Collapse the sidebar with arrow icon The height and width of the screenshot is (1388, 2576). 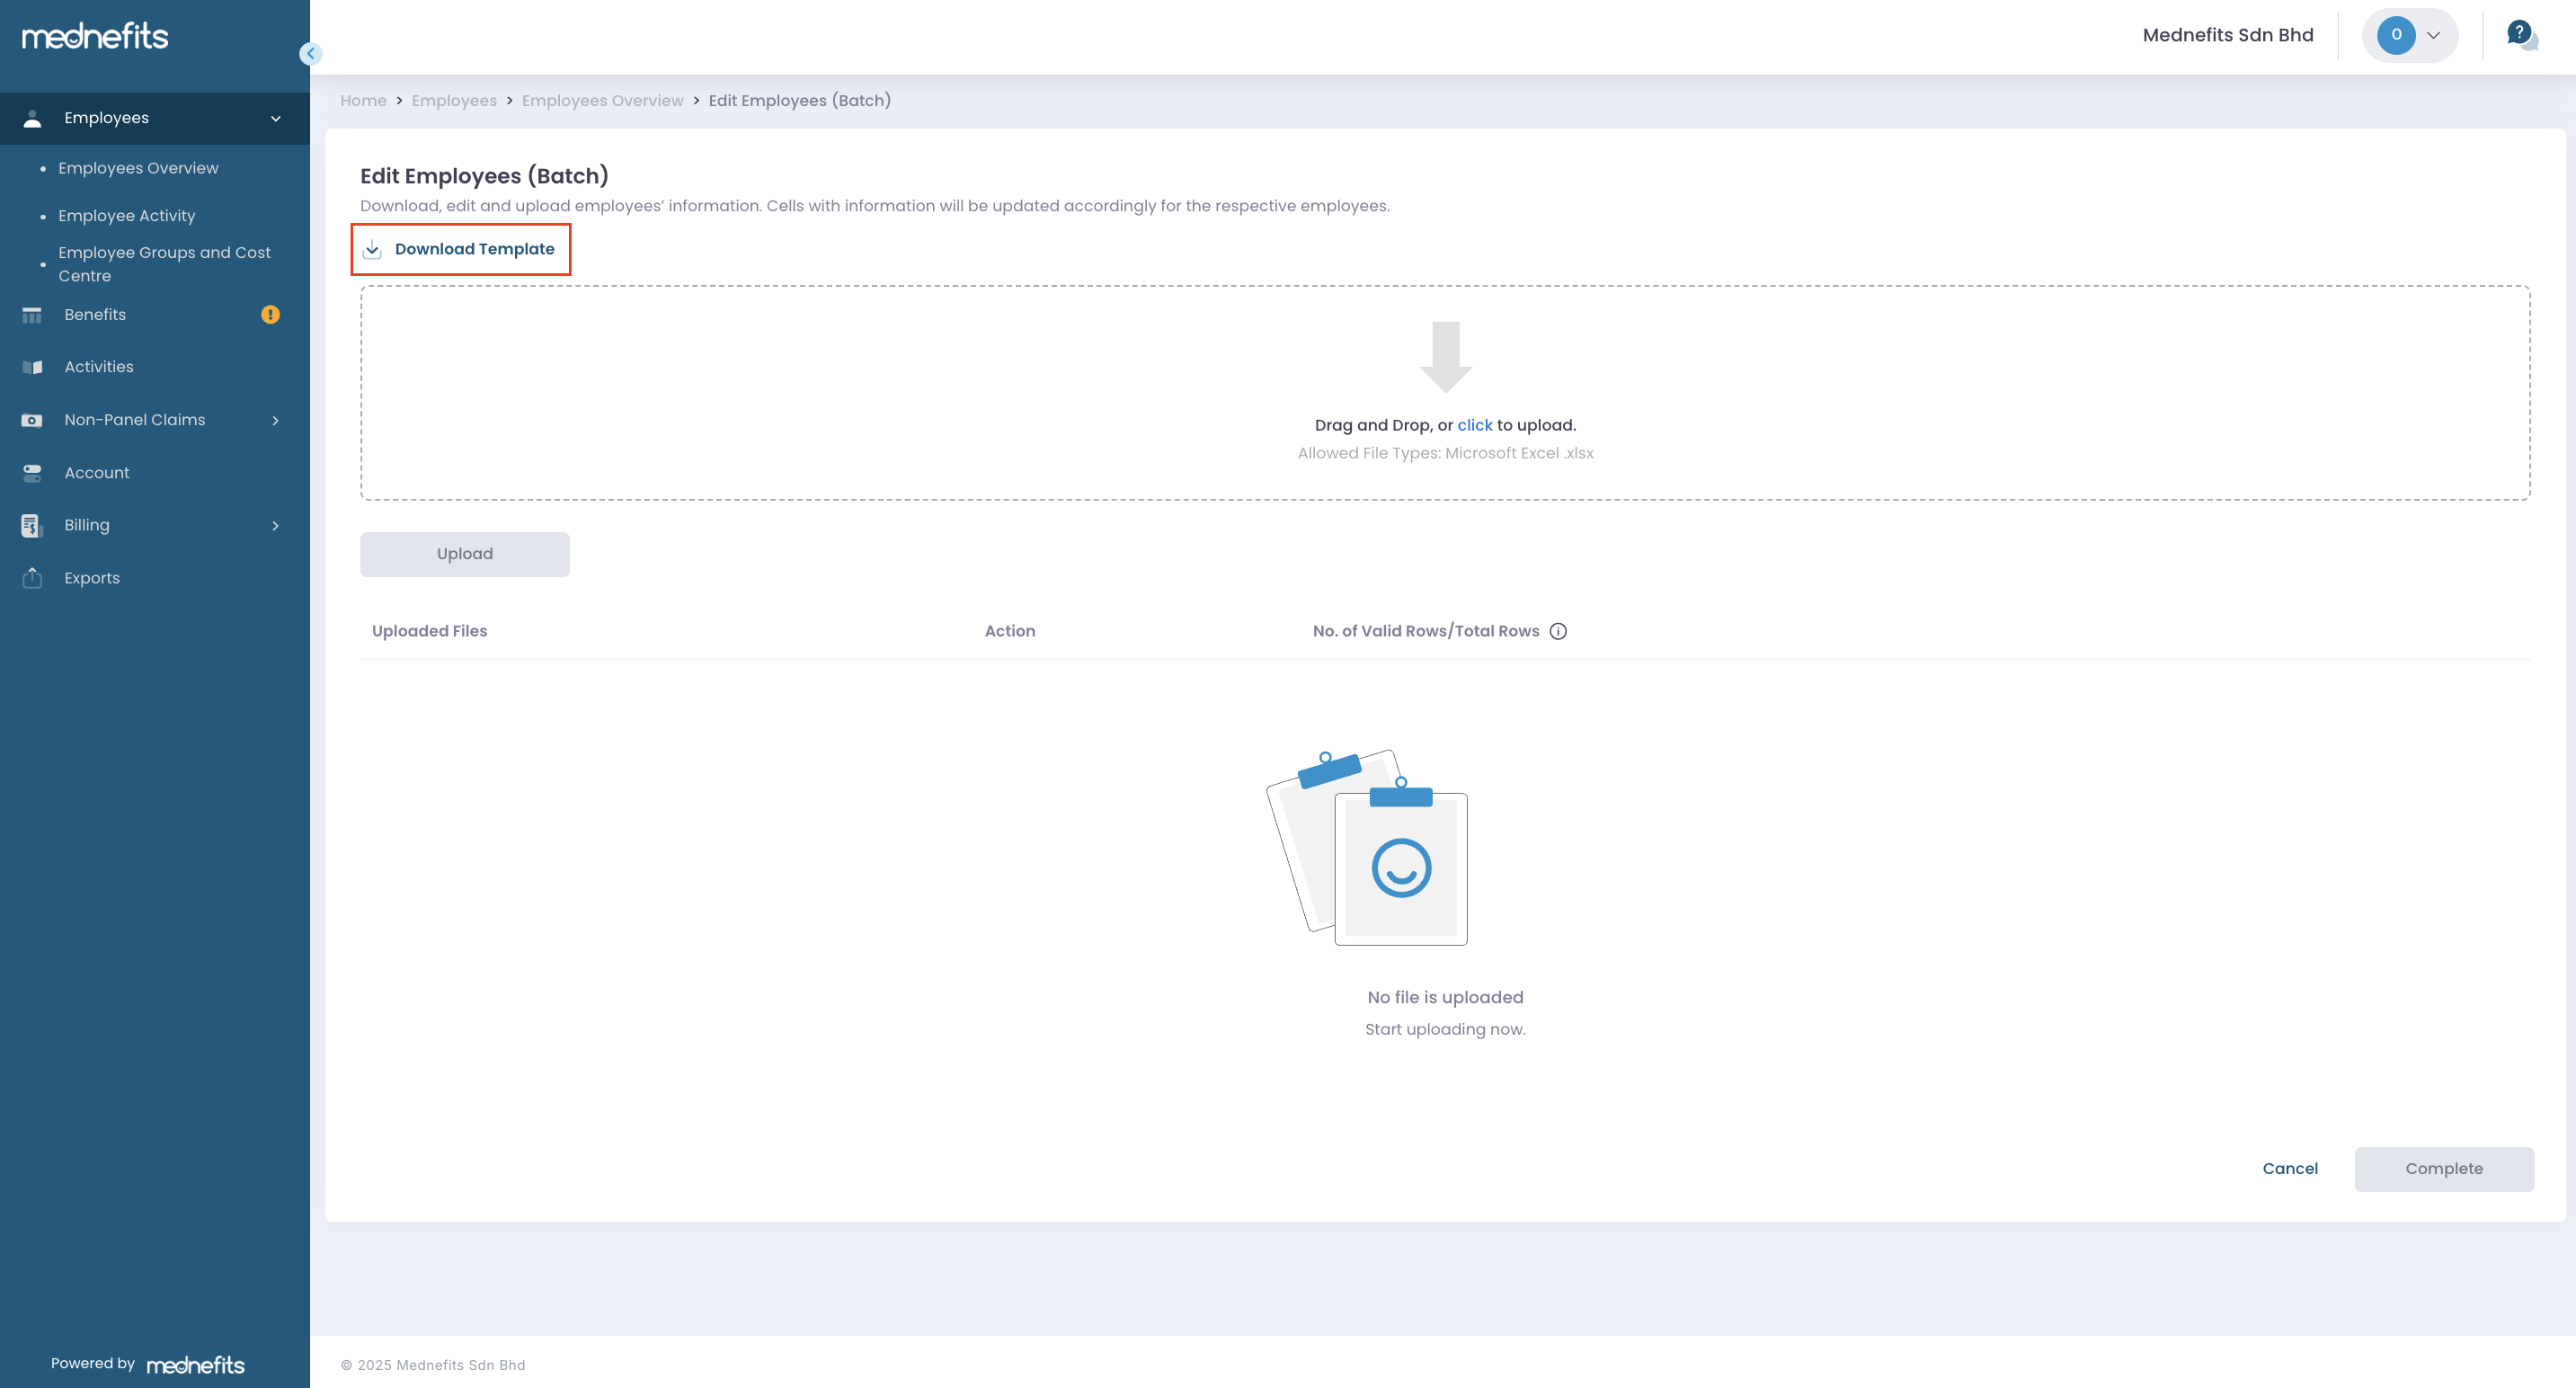click(x=310, y=54)
